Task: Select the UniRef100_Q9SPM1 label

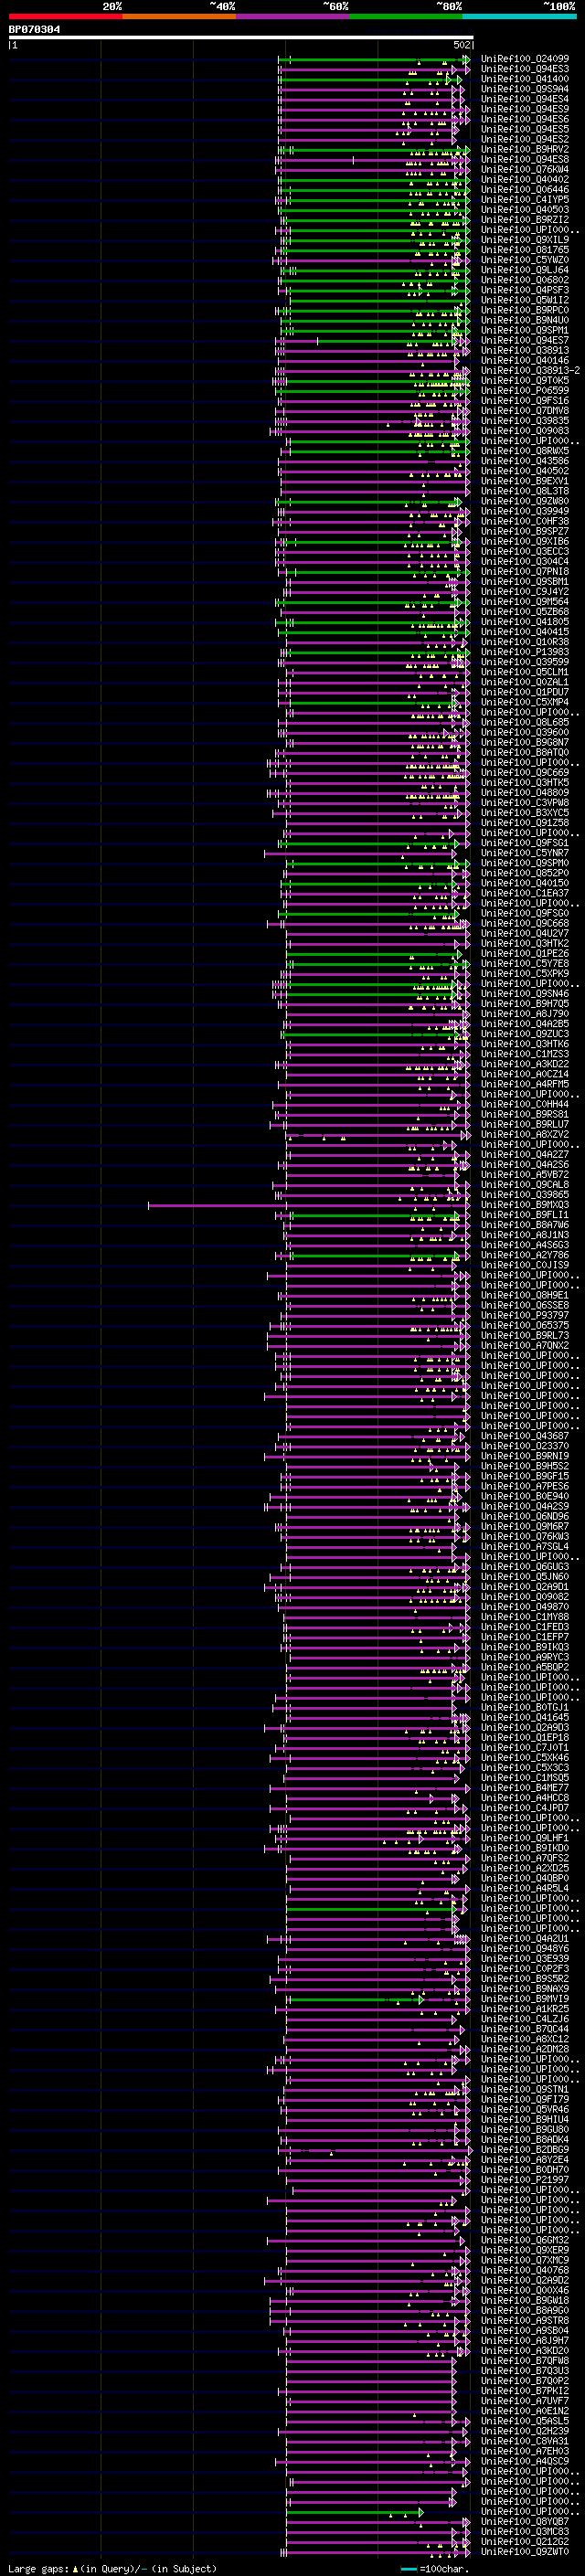Action: (525, 330)
